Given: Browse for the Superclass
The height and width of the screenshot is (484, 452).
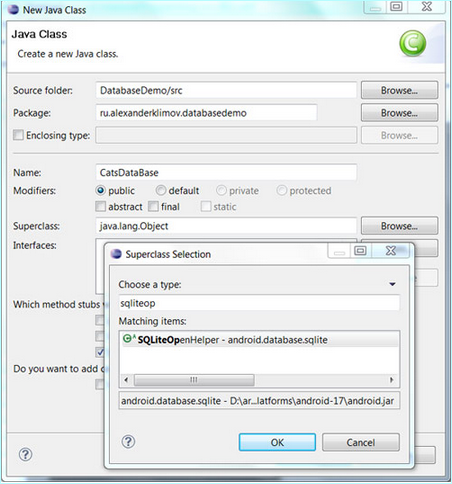Looking at the screenshot, I should pos(399,226).
